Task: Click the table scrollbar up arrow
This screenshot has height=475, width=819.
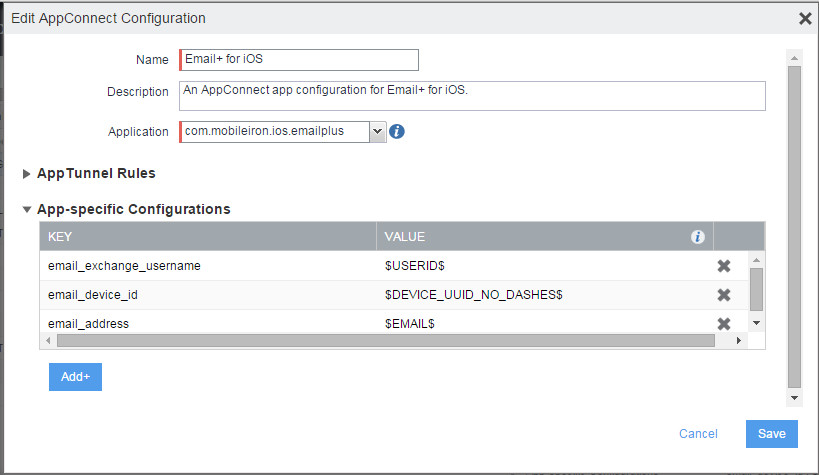Action: pyautogui.click(x=756, y=260)
